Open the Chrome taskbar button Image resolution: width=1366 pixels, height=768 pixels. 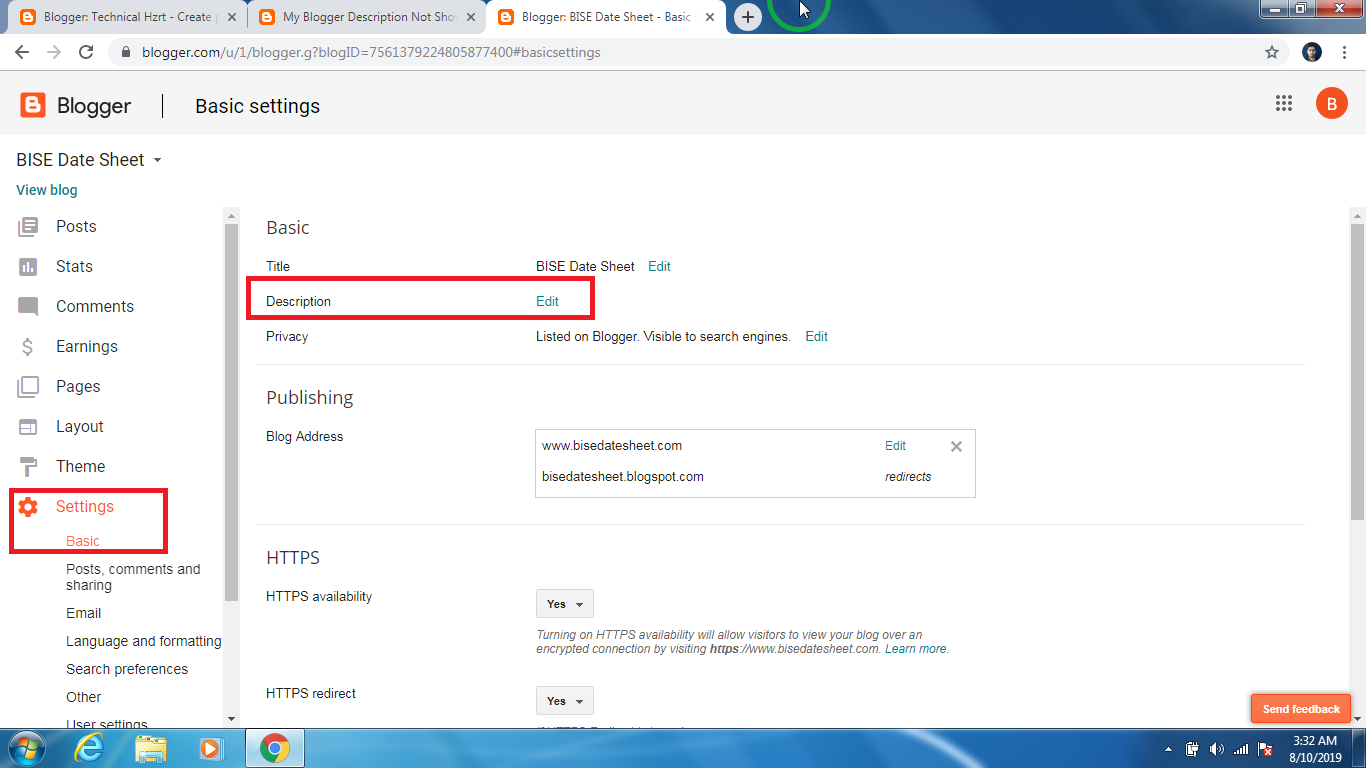(x=275, y=748)
